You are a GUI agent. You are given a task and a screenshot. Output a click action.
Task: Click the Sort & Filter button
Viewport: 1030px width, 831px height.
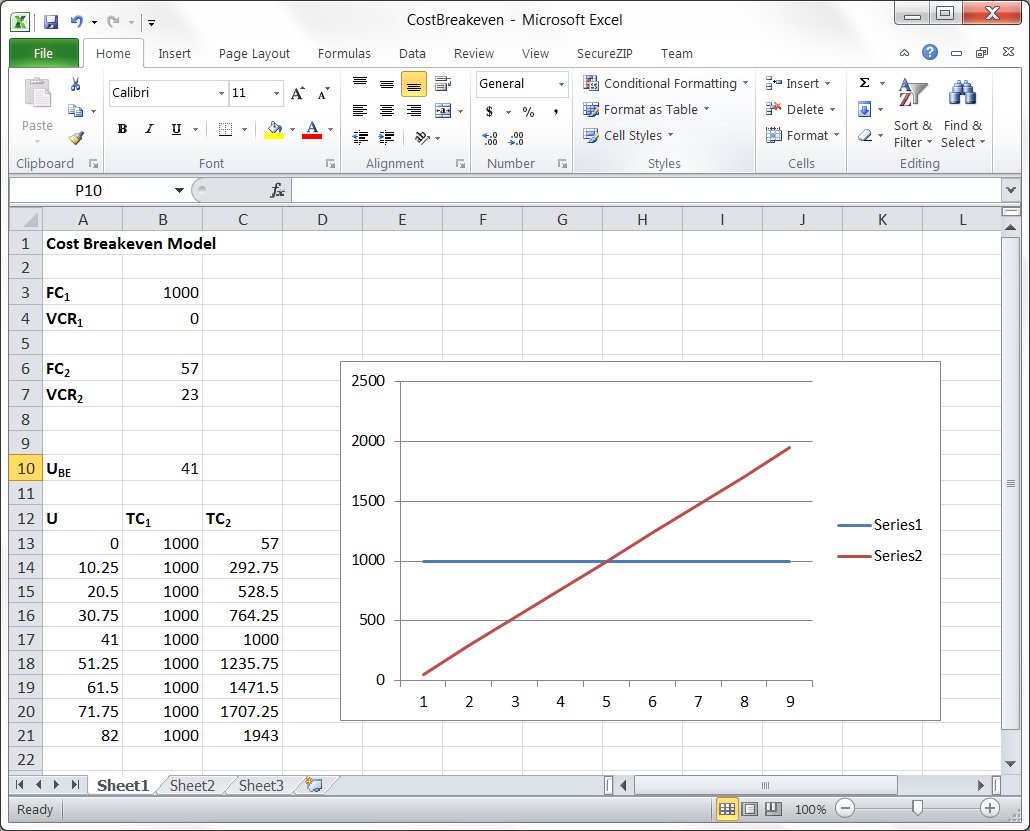[911, 116]
